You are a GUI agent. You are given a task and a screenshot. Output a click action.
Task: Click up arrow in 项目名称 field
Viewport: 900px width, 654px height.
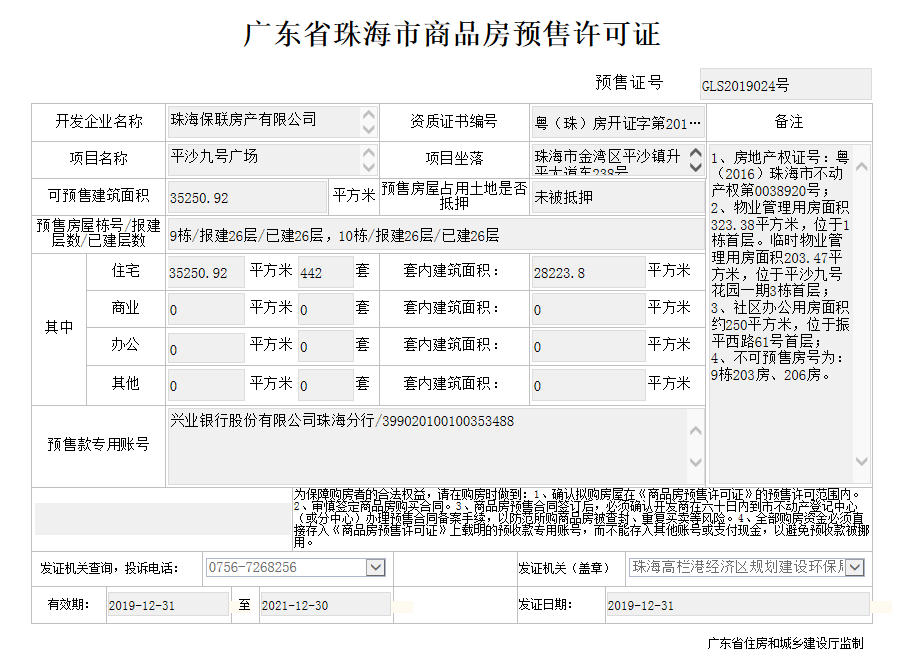pos(369,152)
